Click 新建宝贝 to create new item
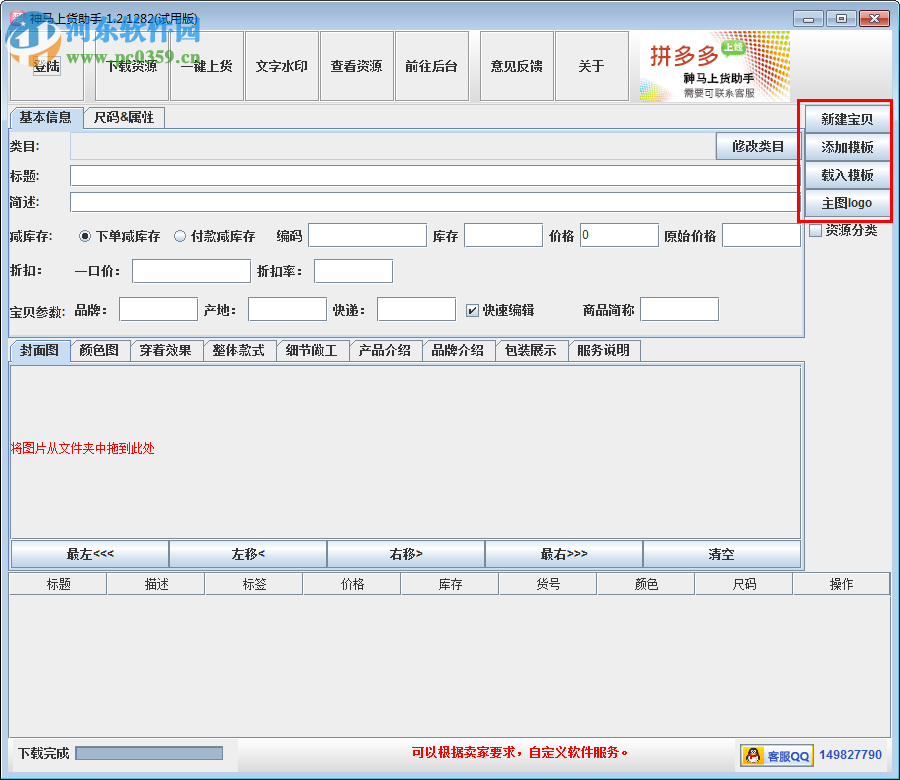Screen dimensions: 900x780 (x=845, y=119)
